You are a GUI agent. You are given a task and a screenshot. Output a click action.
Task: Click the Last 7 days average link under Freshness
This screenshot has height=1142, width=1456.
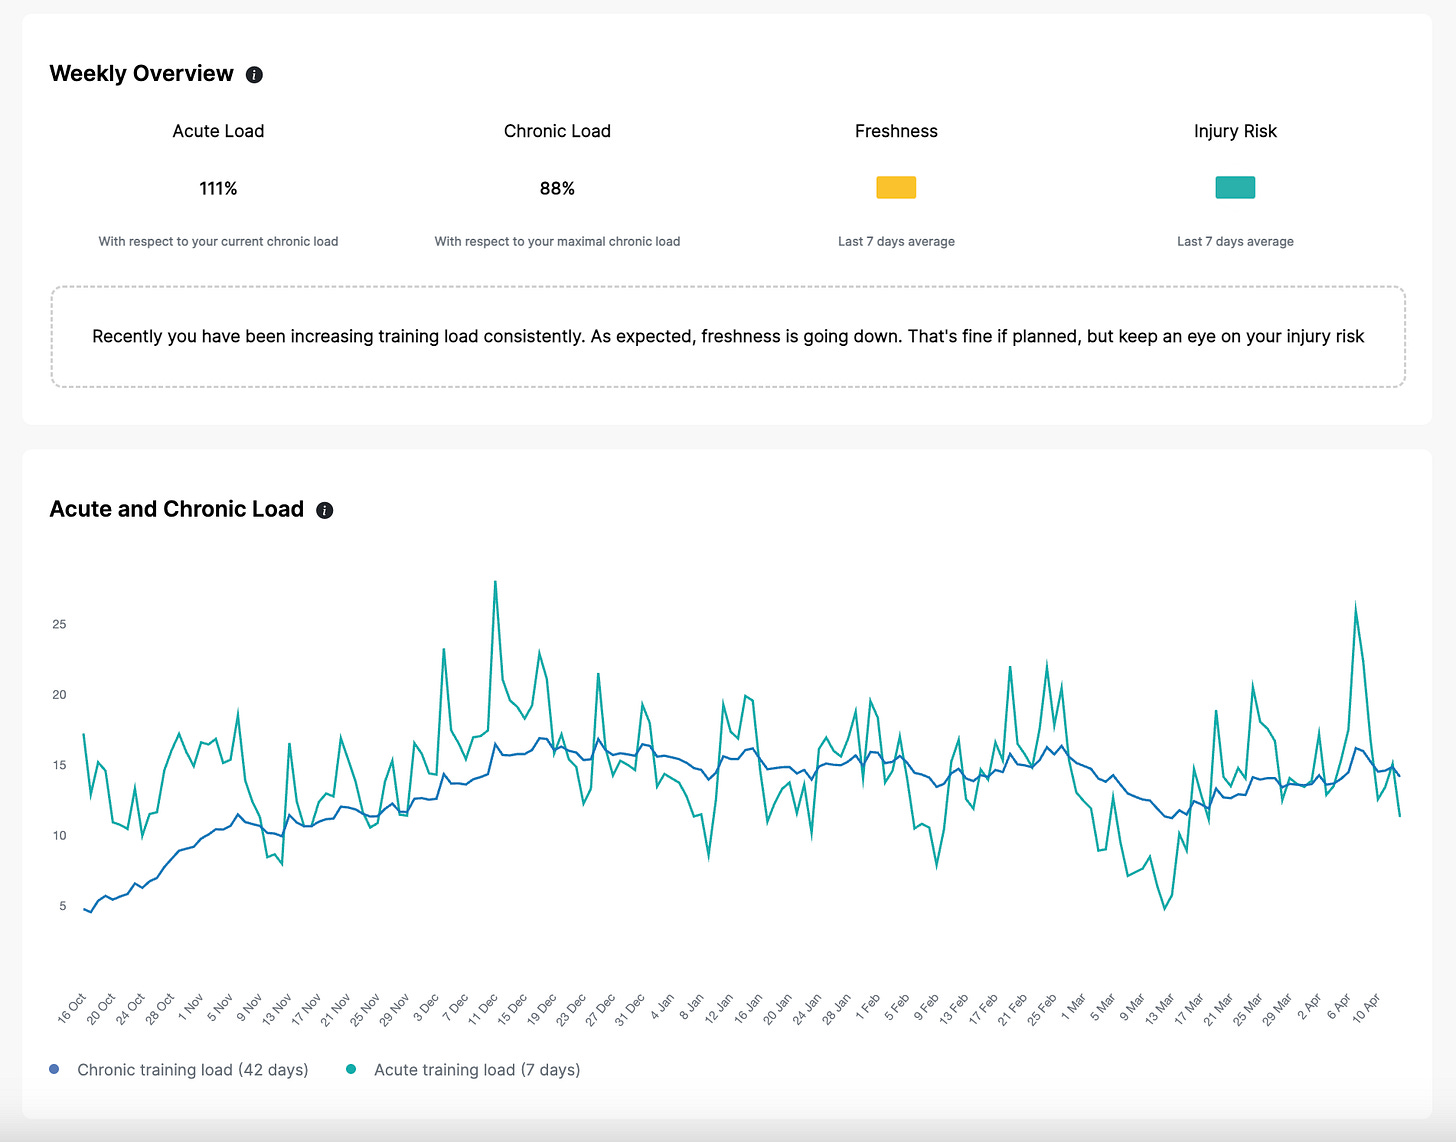pos(896,241)
